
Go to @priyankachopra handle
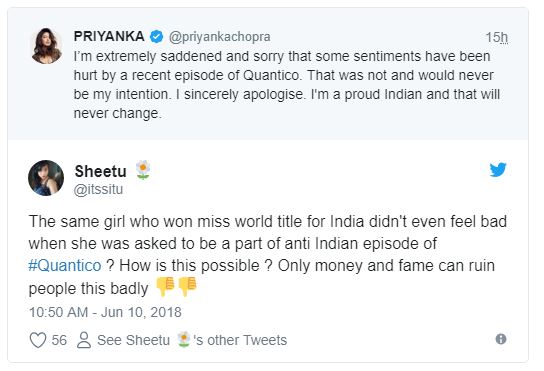pyautogui.click(x=220, y=37)
